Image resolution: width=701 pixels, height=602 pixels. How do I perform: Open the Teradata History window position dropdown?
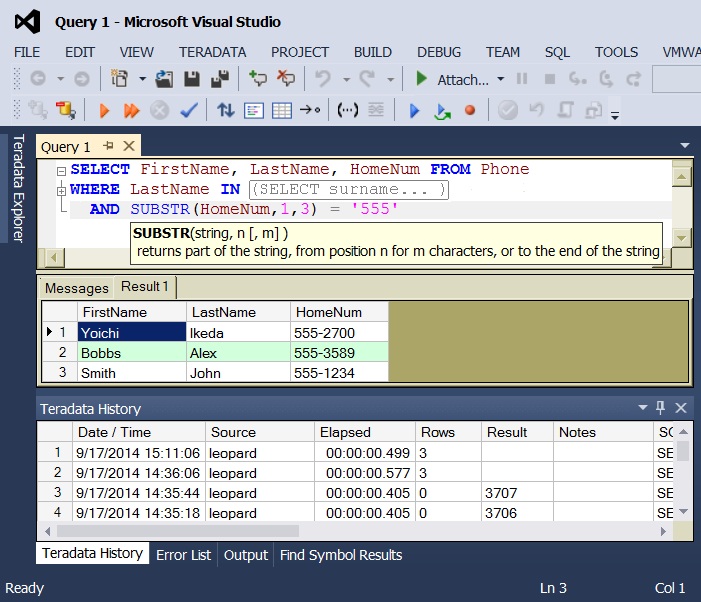[643, 407]
